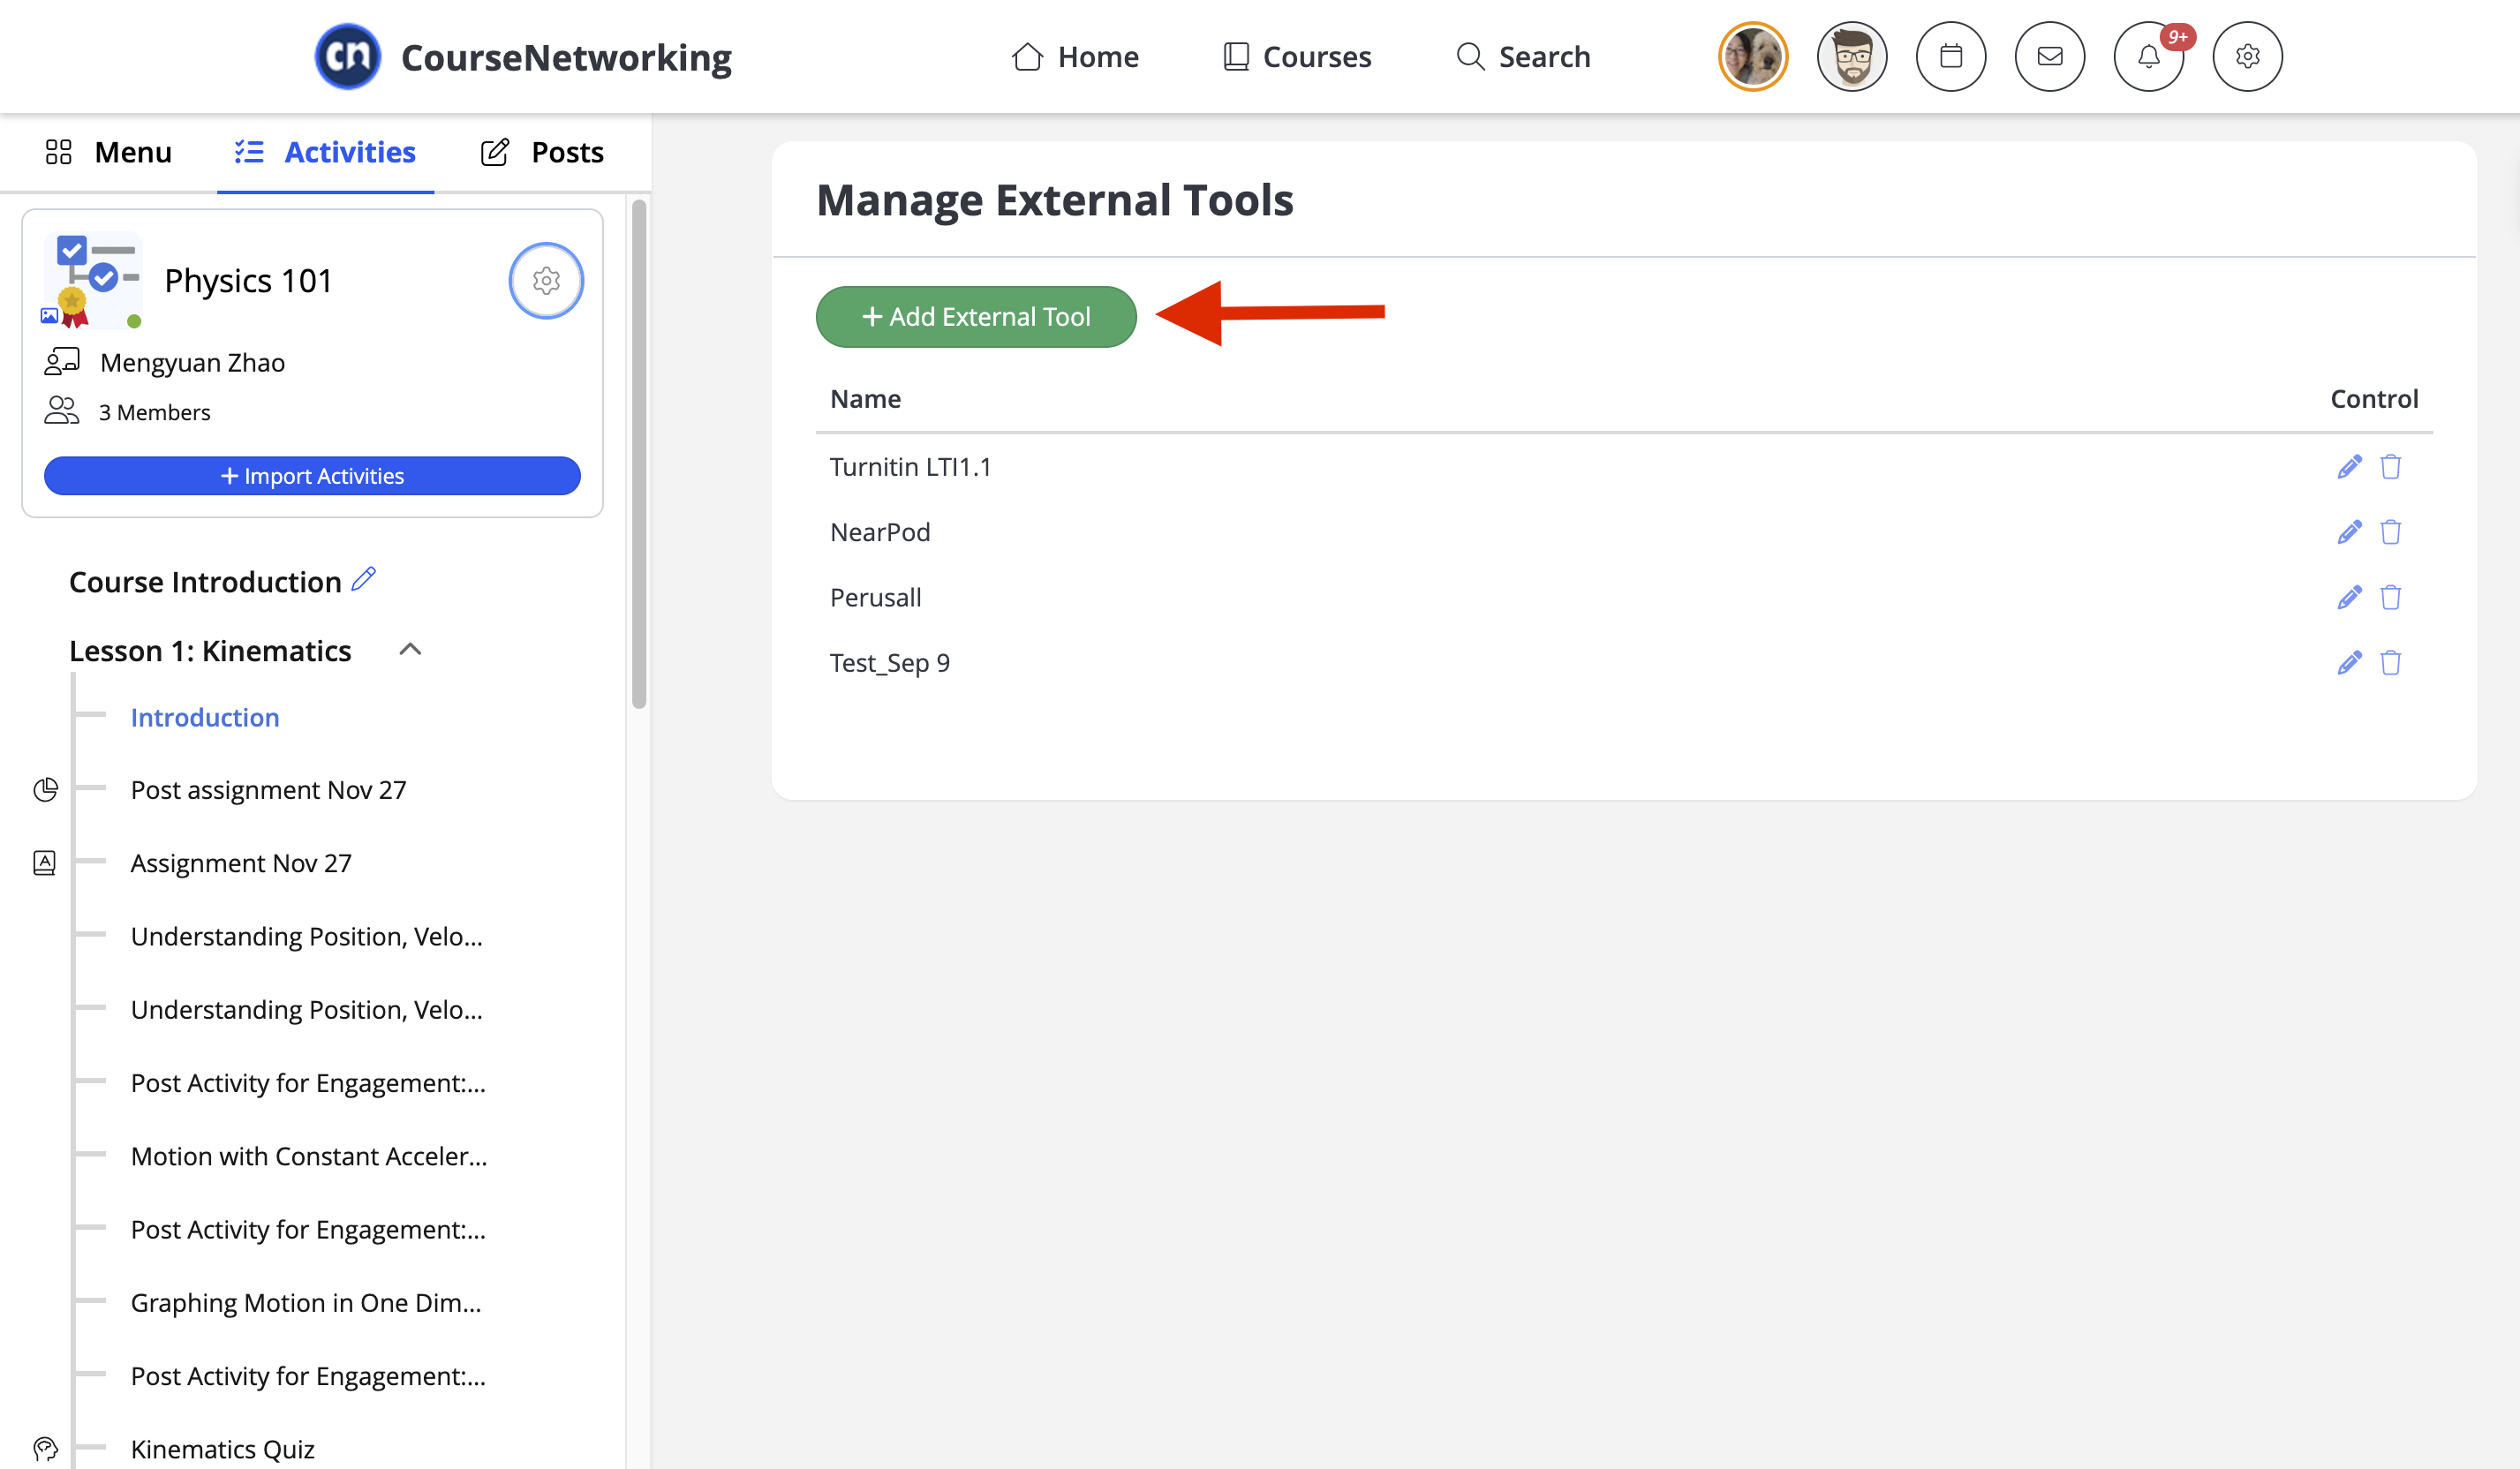Edit the Perusall tool
This screenshot has height=1469, width=2520.
[2349, 598]
